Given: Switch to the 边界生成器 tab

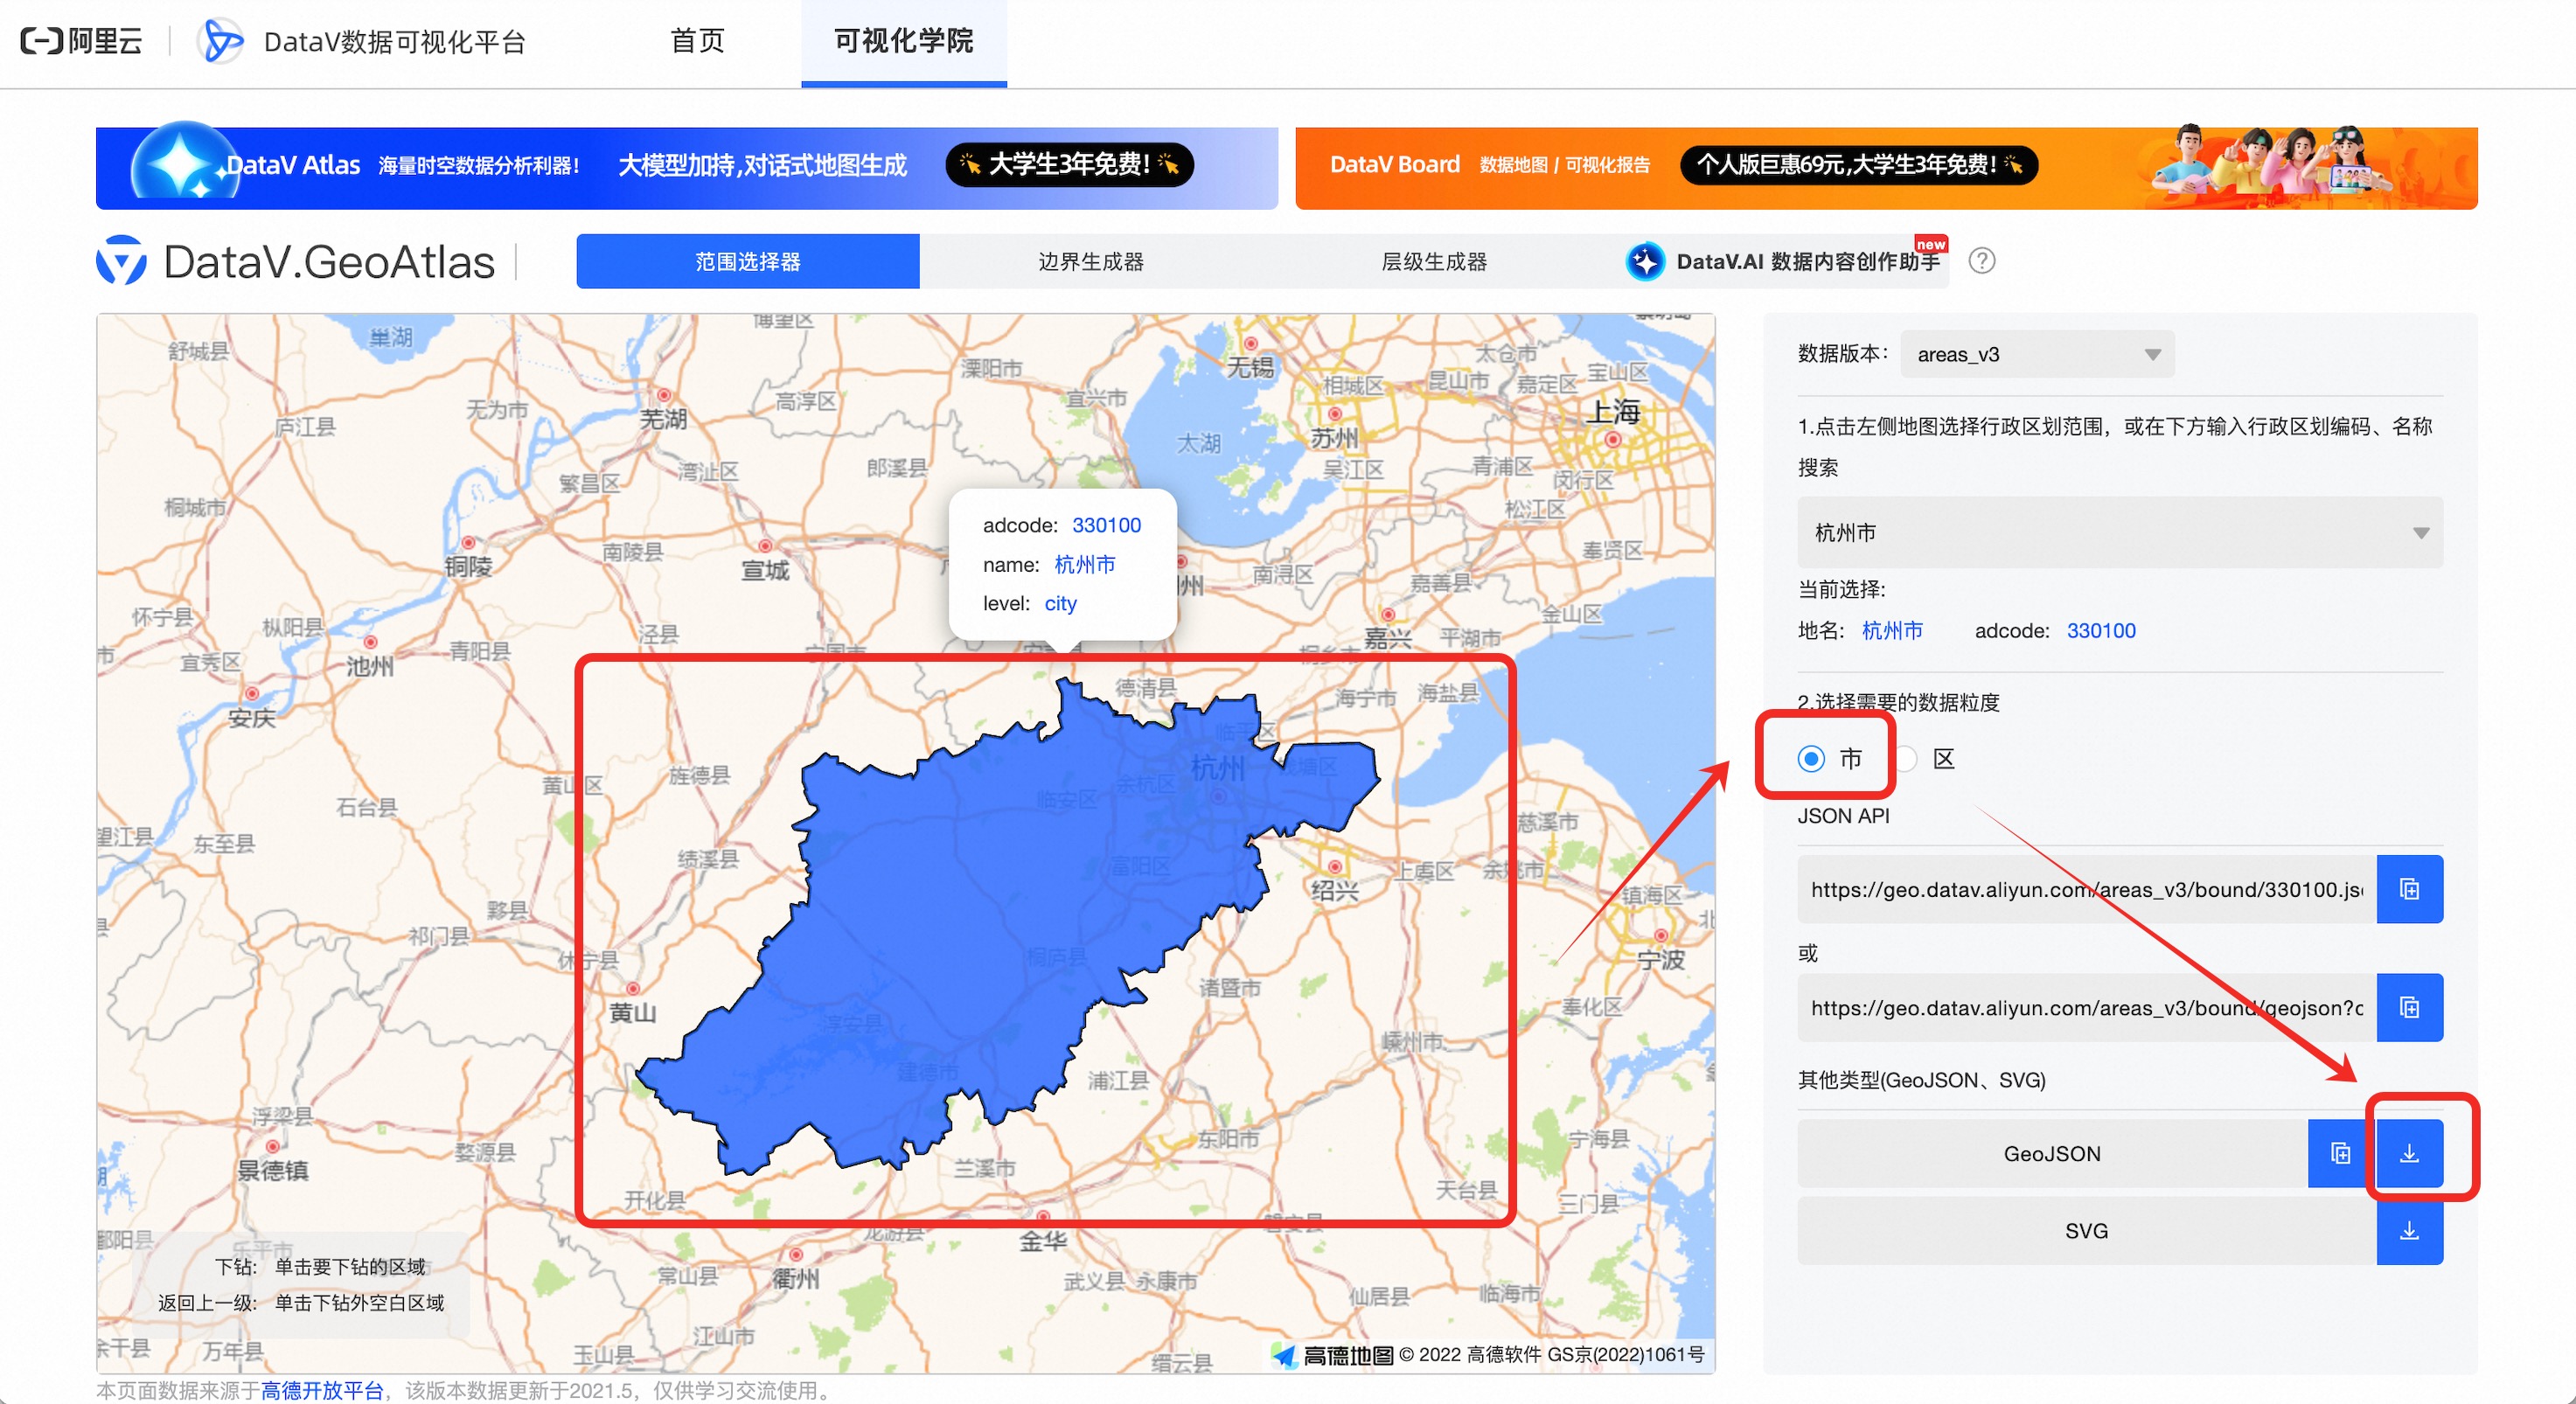Looking at the screenshot, I should pos(1090,261).
